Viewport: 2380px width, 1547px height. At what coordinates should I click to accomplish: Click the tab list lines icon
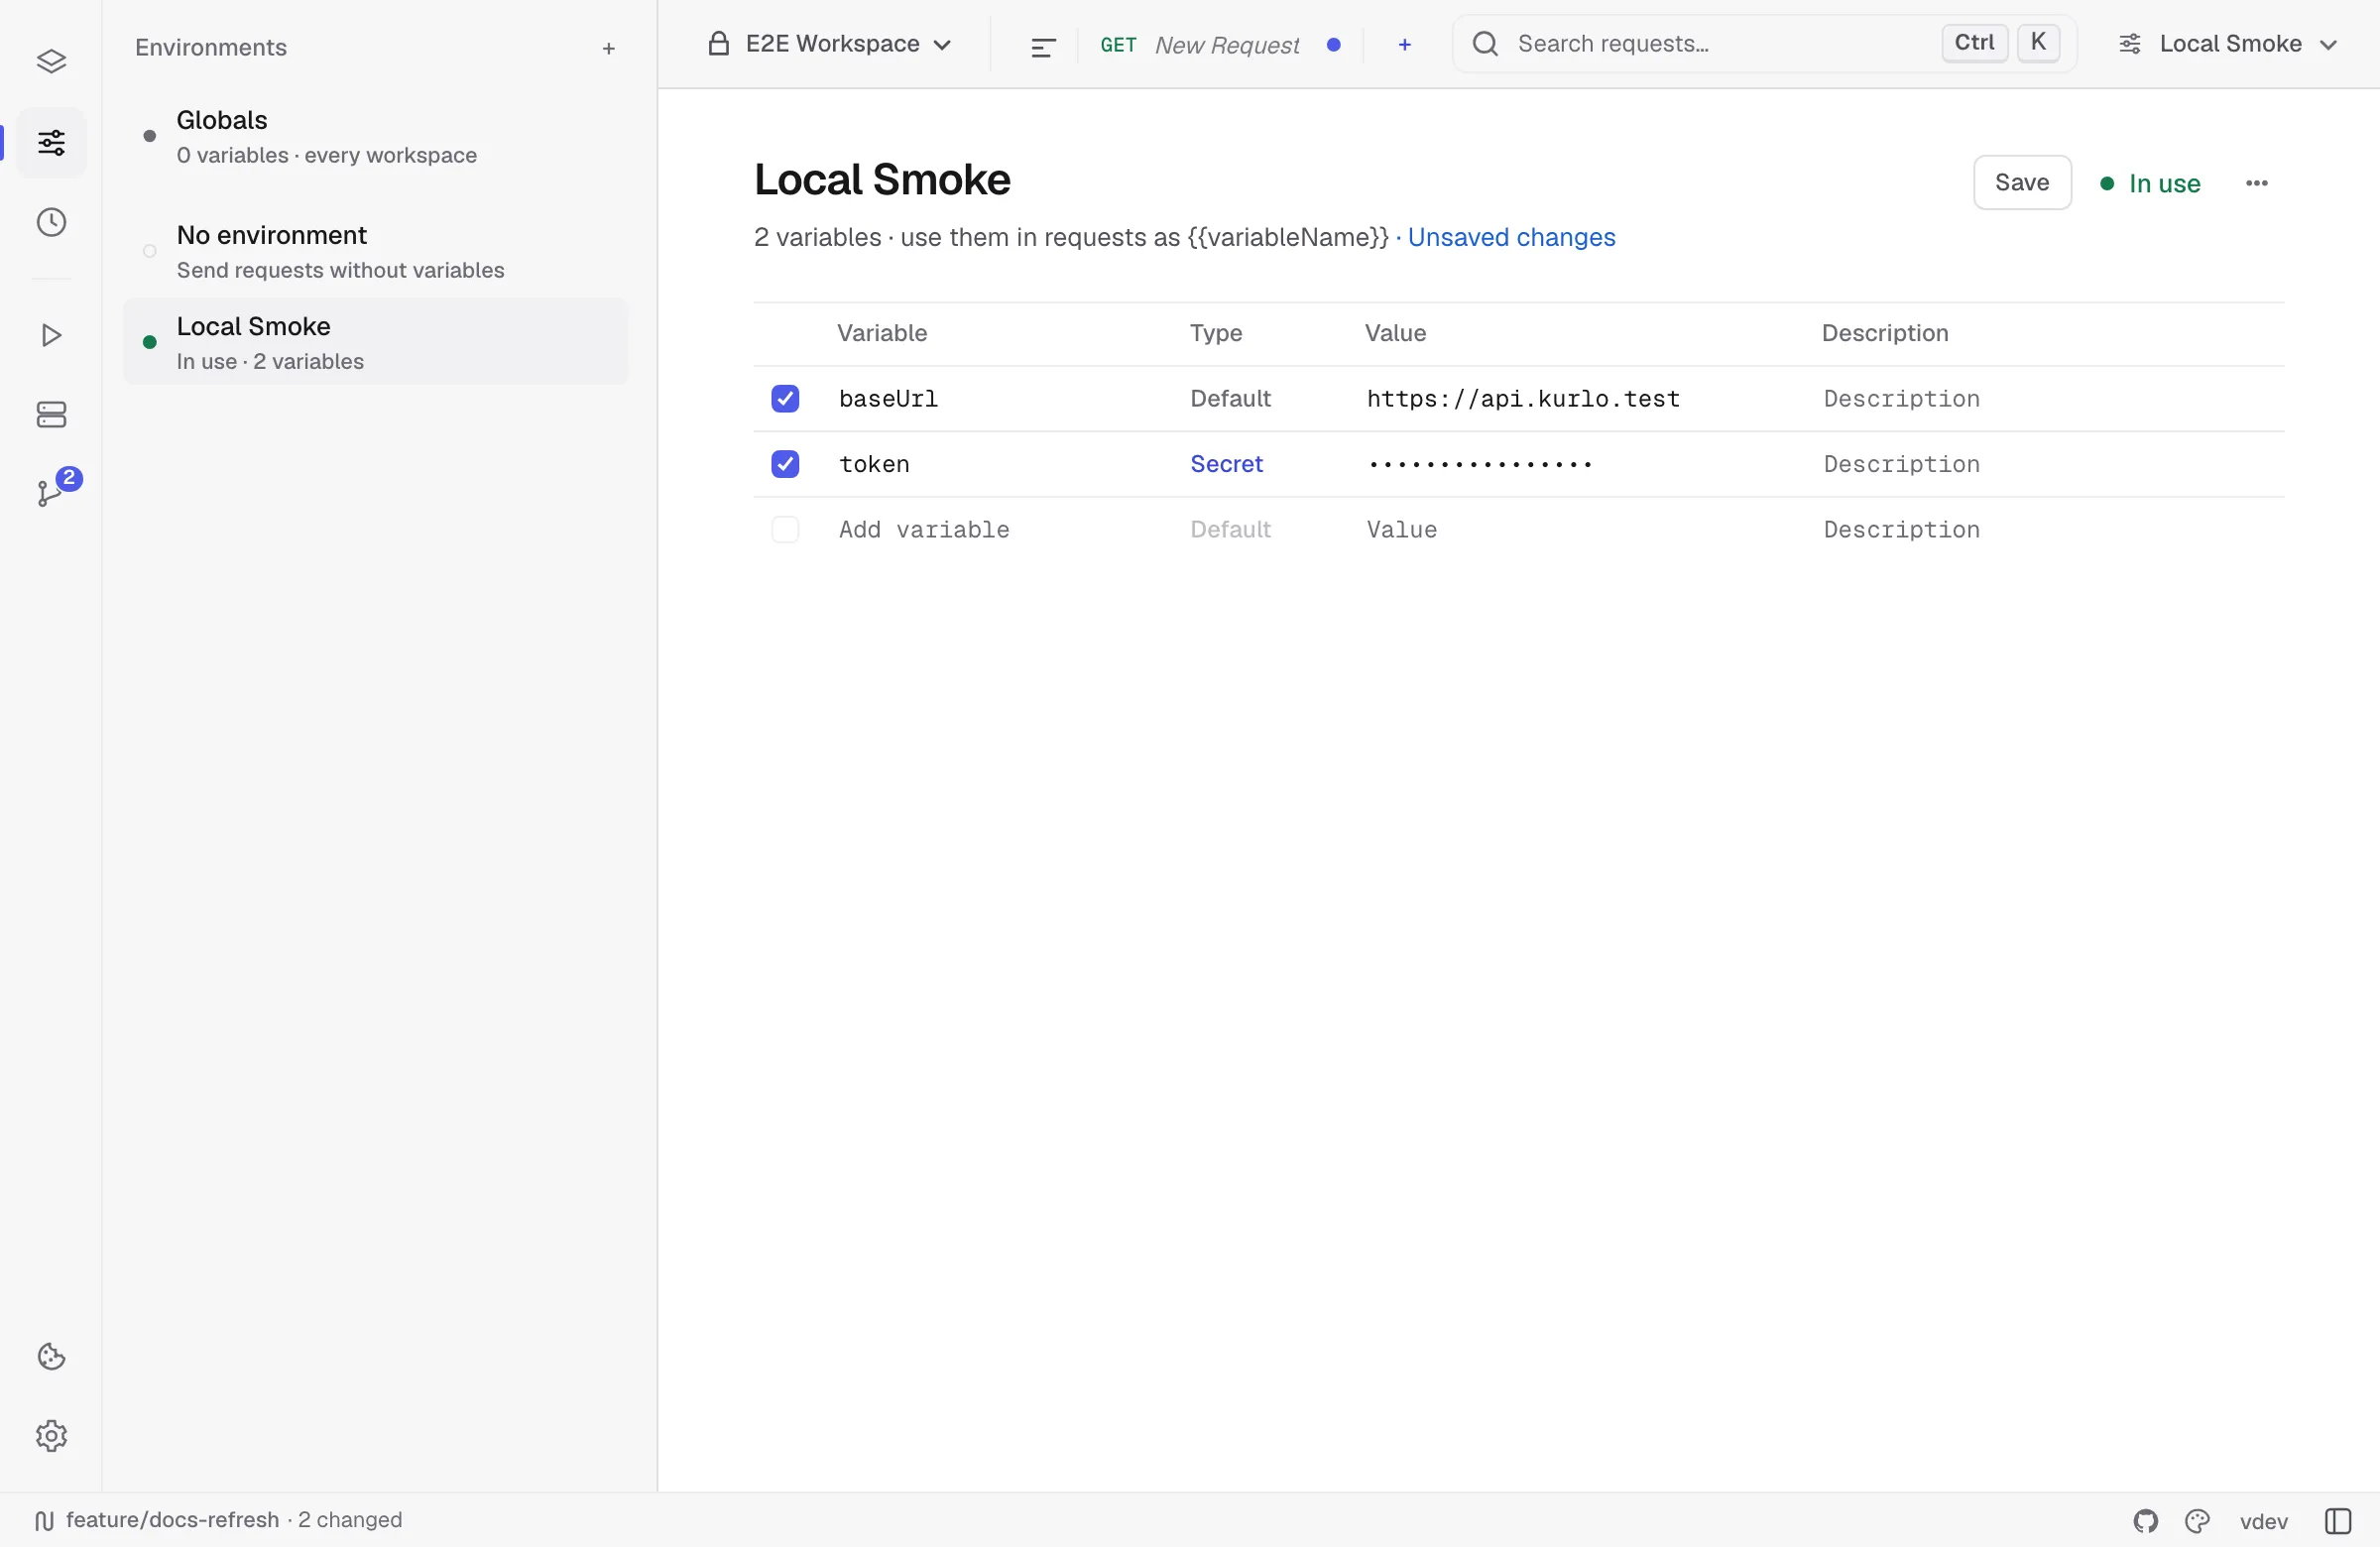click(1043, 46)
